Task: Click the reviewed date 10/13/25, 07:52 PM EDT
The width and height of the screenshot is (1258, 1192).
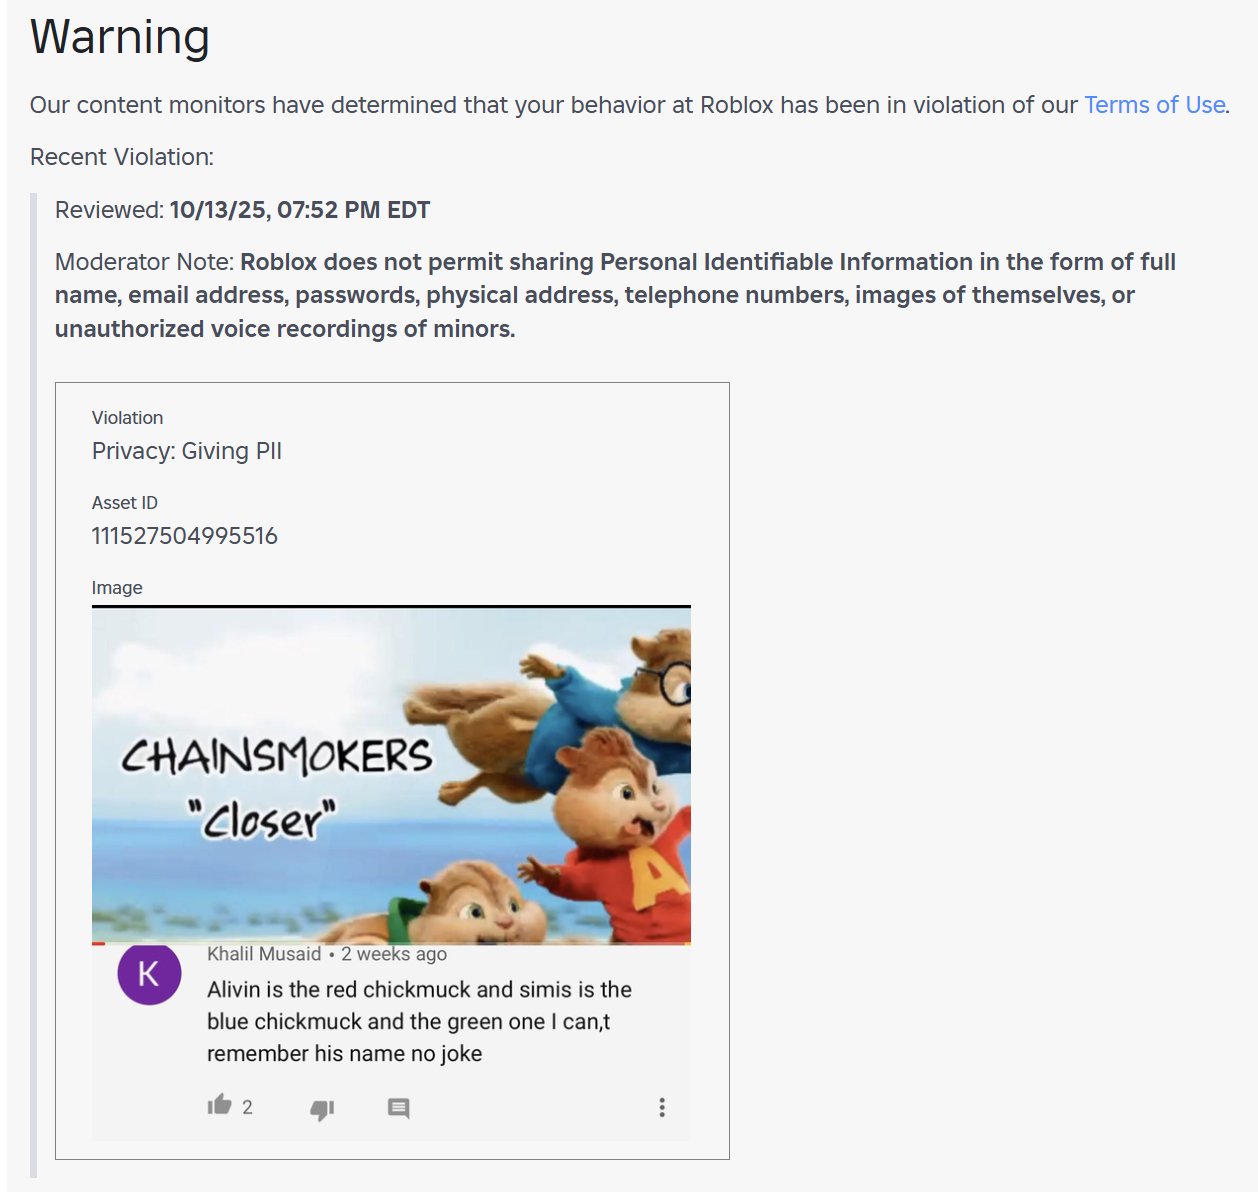Action: coord(299,210)
